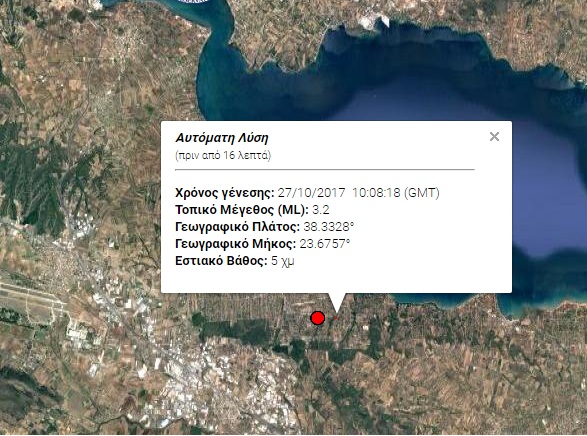The height and width of the screenshot is (436, 587).
Task: Click the date value 27/10/2017
Action: tap(311, 193)
